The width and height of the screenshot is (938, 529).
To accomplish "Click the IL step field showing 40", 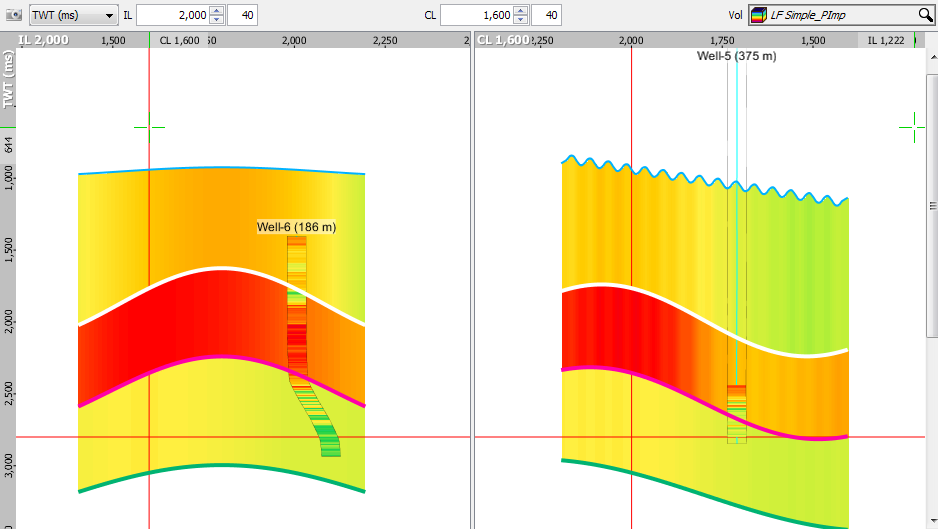I will tap(242, 15).
